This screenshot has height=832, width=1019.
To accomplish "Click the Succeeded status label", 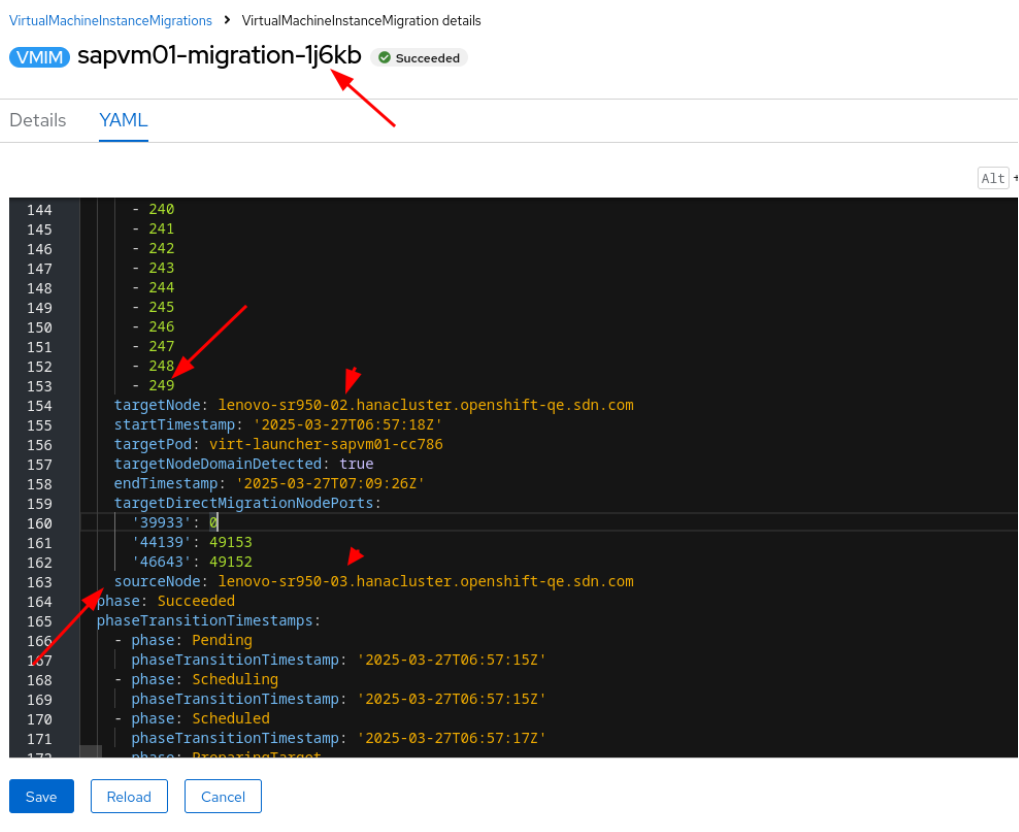I will 419,58.
